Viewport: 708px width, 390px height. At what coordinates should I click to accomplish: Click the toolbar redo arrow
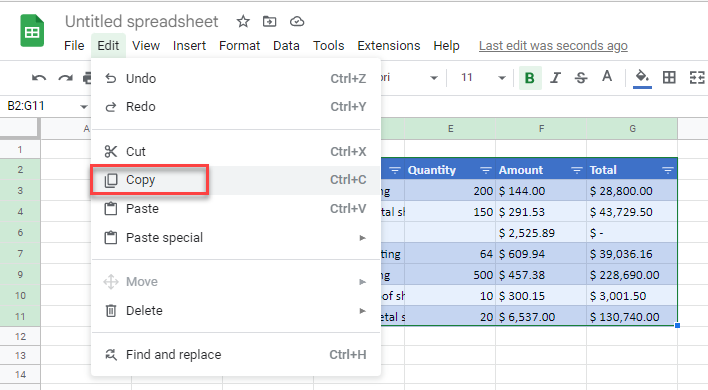65,78
